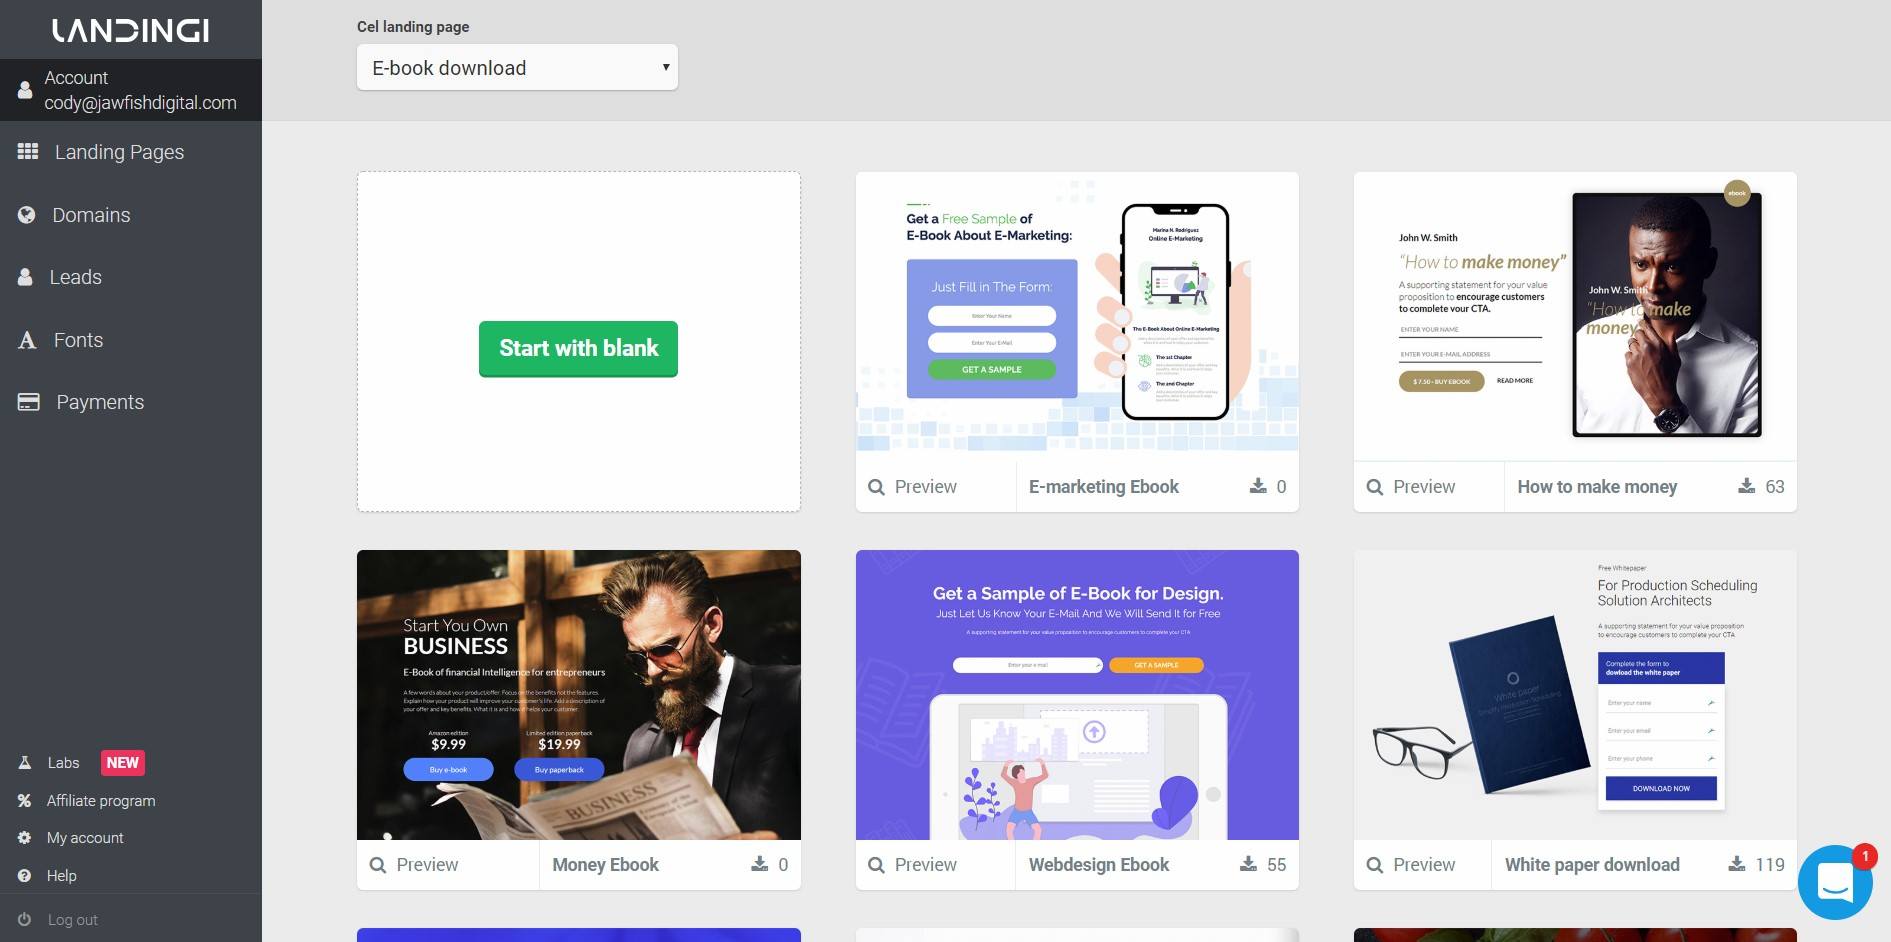
Task: Click the Log out power icon
Action: (25, 920)
